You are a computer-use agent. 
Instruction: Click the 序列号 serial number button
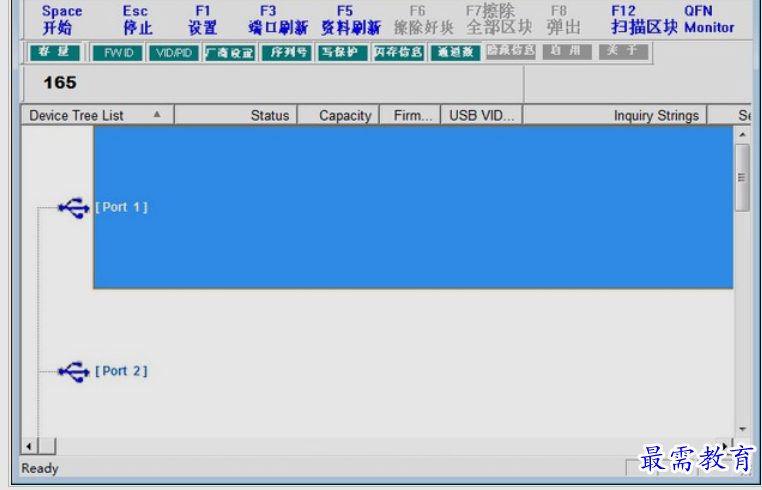coord(286,52)
